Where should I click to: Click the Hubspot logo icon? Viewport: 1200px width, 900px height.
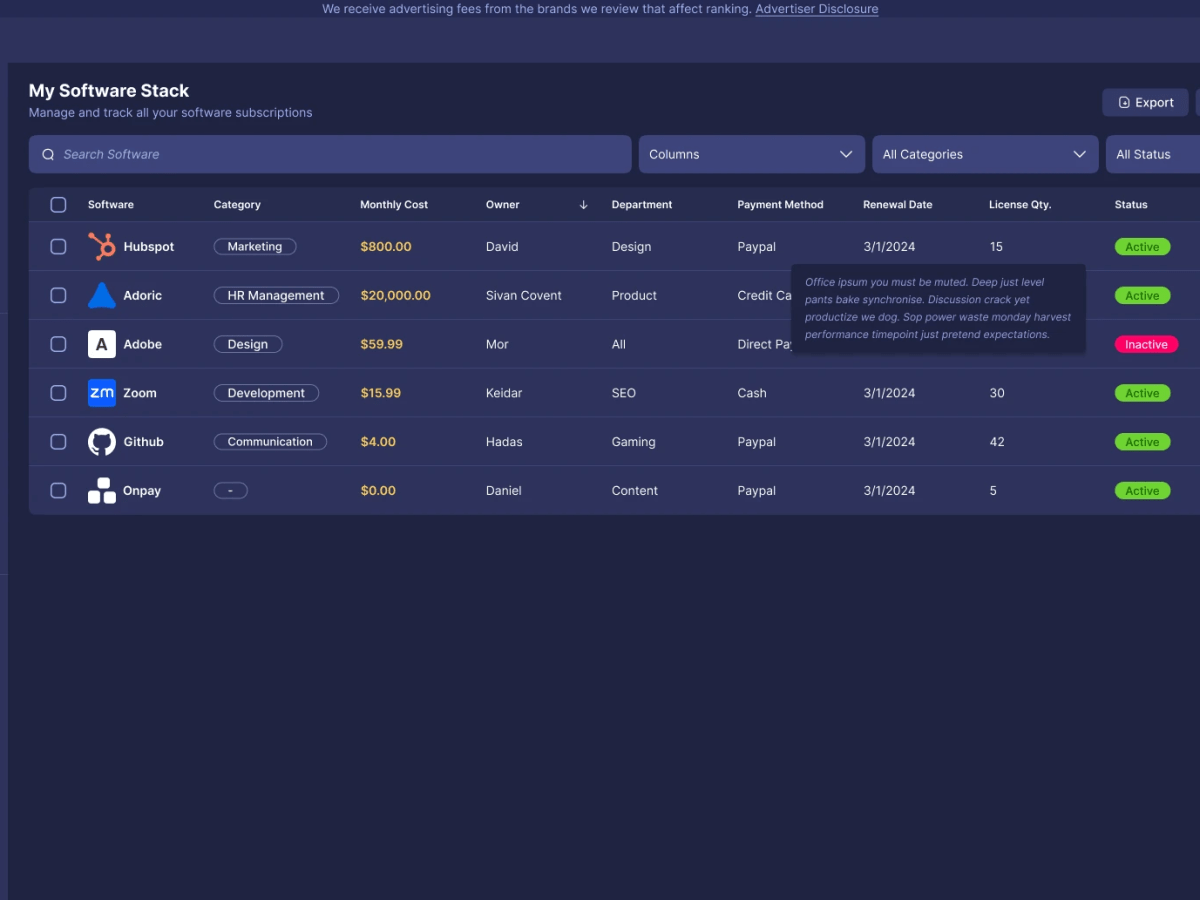[102, 246]
